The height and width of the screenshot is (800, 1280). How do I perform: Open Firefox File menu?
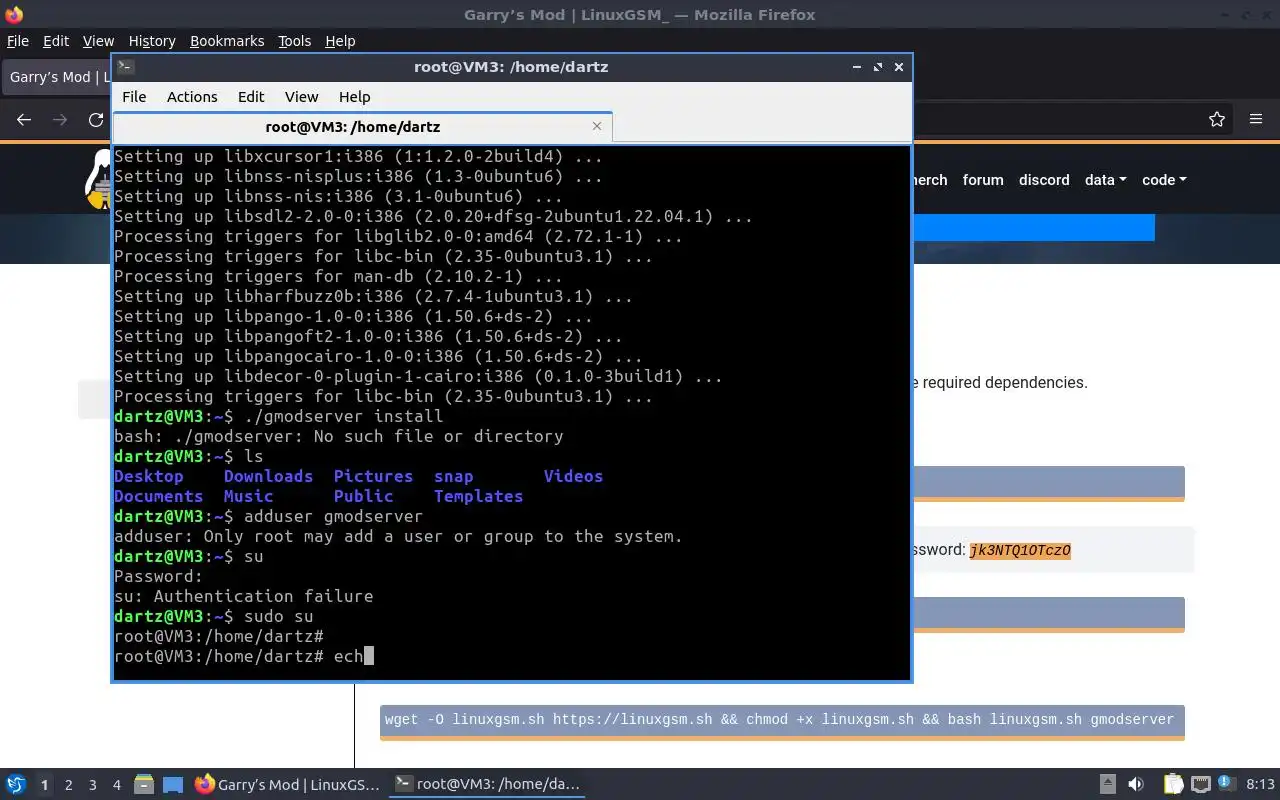coord(17,41)
